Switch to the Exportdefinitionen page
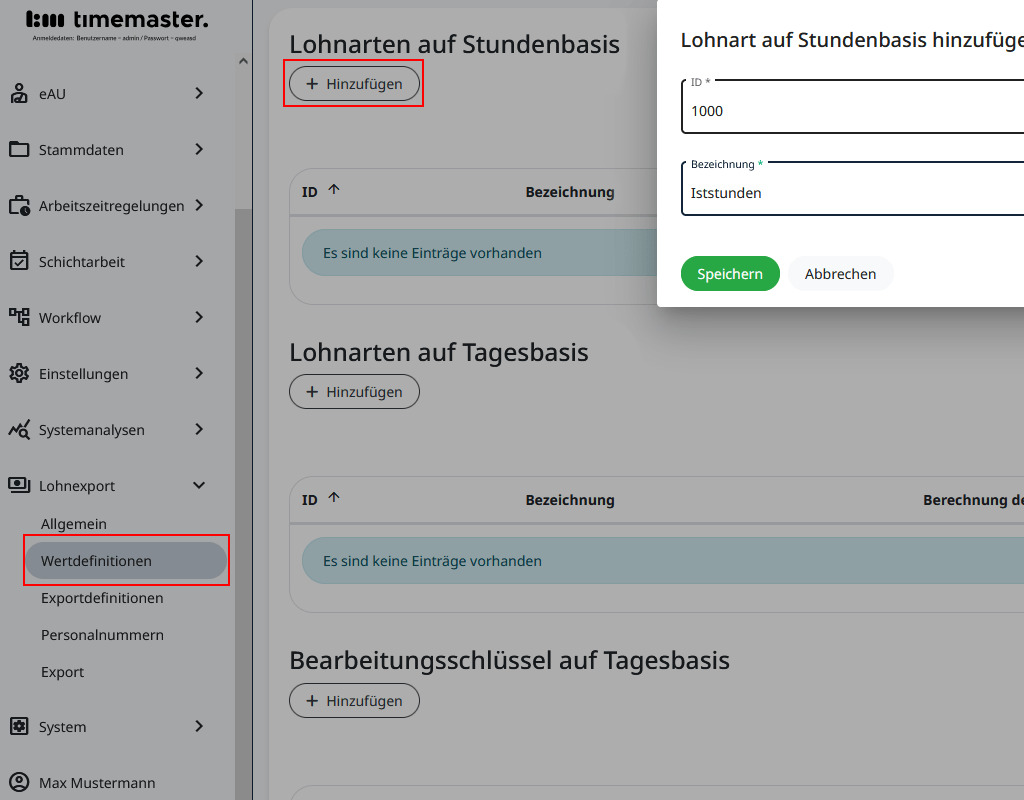 click(x=102, y=597)
